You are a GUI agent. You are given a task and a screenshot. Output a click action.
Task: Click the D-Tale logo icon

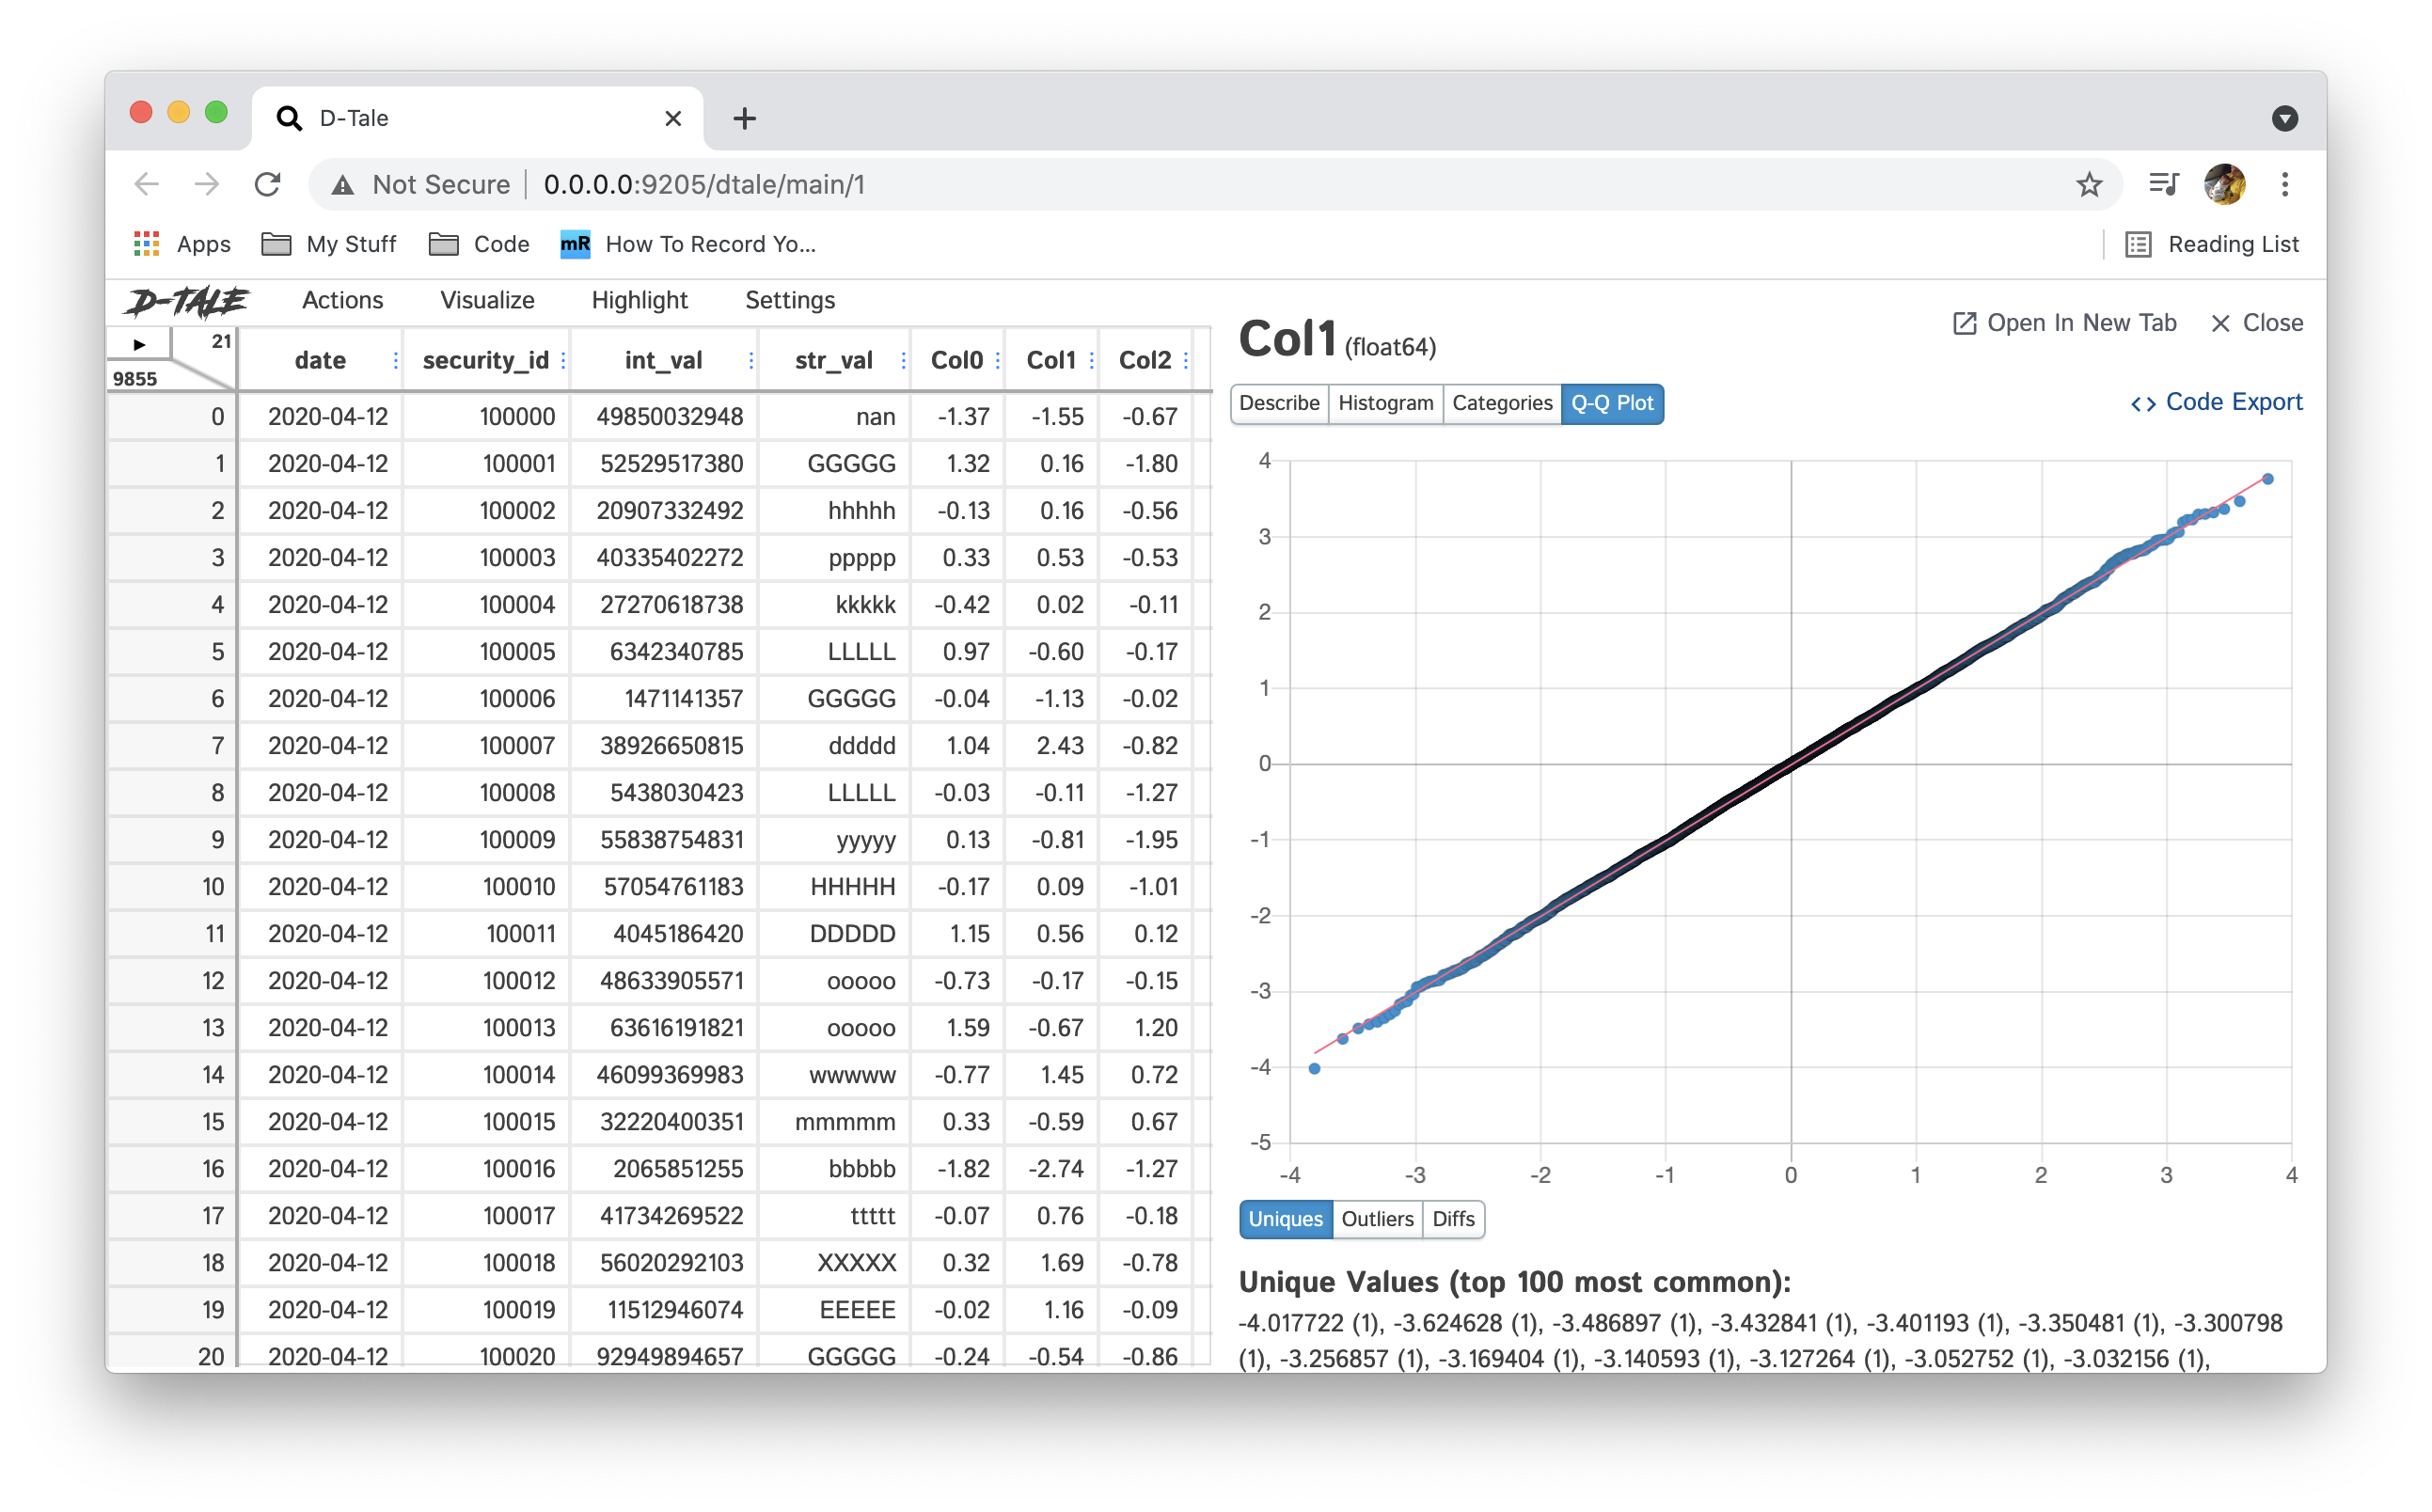point(187,301)
